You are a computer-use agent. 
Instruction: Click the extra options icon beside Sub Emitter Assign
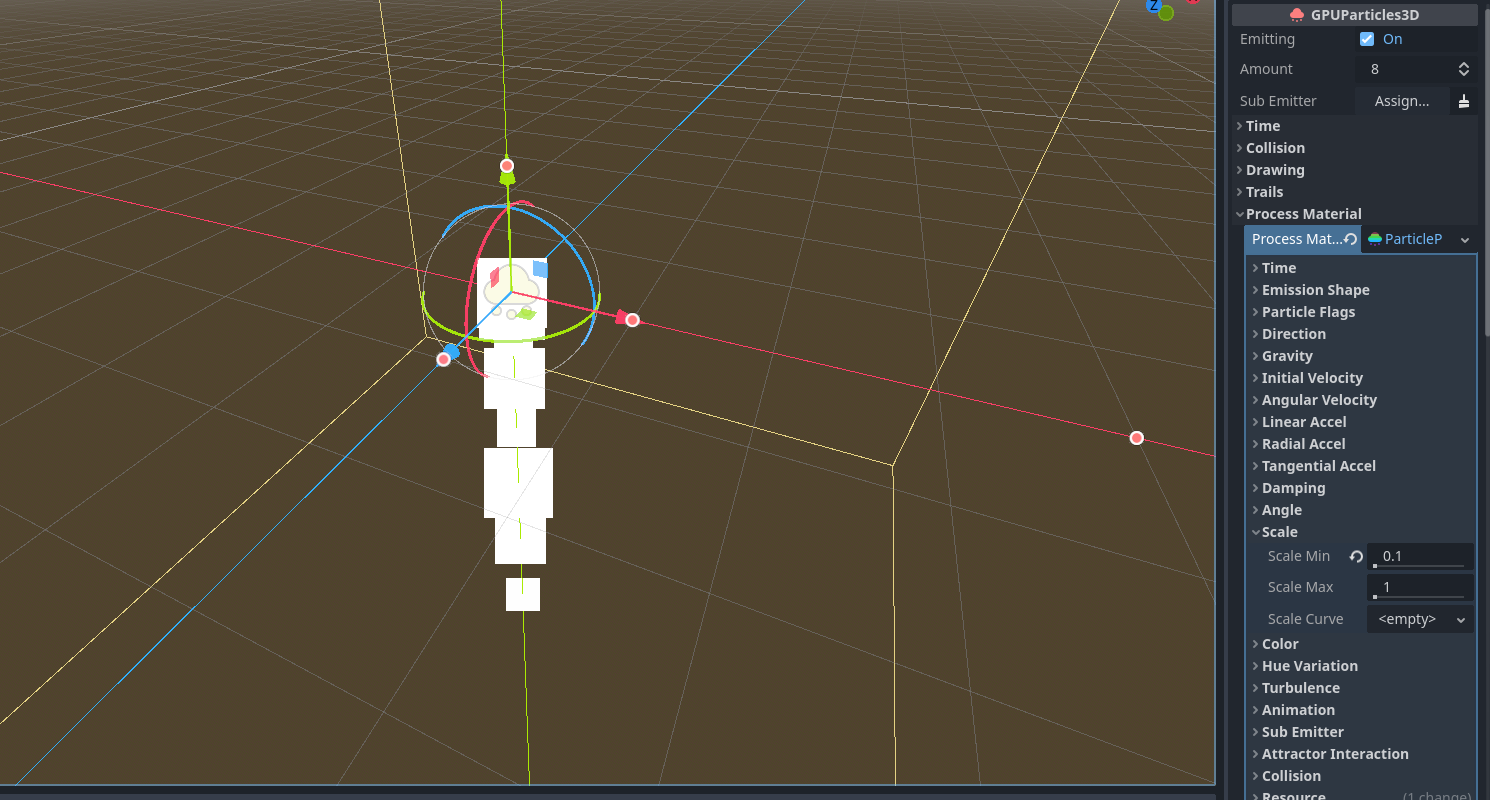tap(1464, 100)
